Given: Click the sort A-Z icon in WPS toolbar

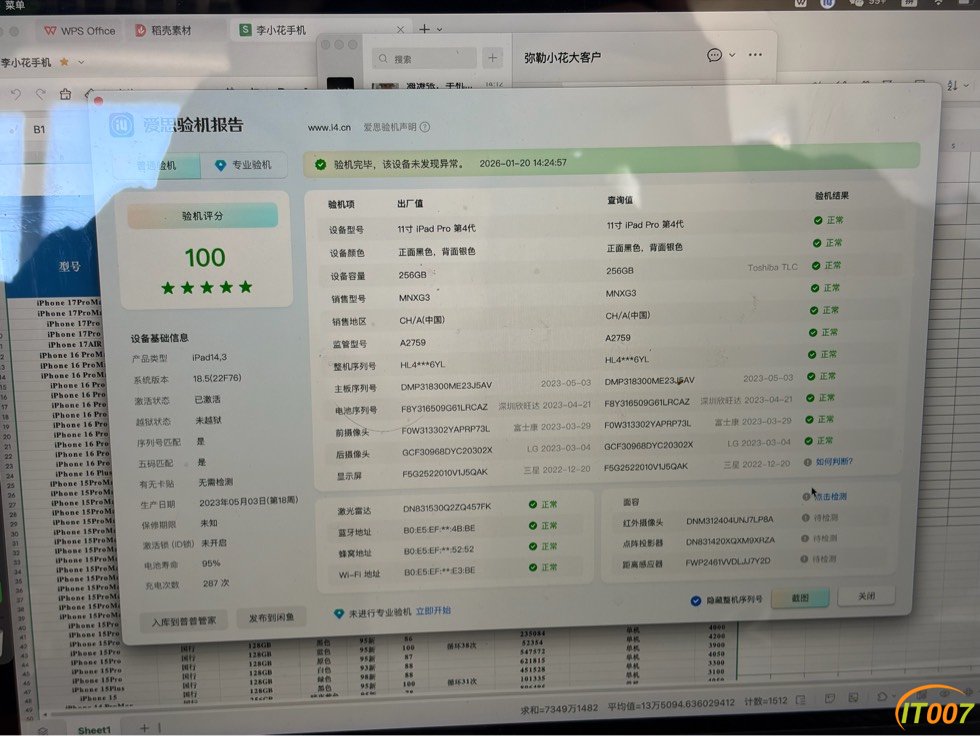Looking at the screenshot, I should coord(952,85).
